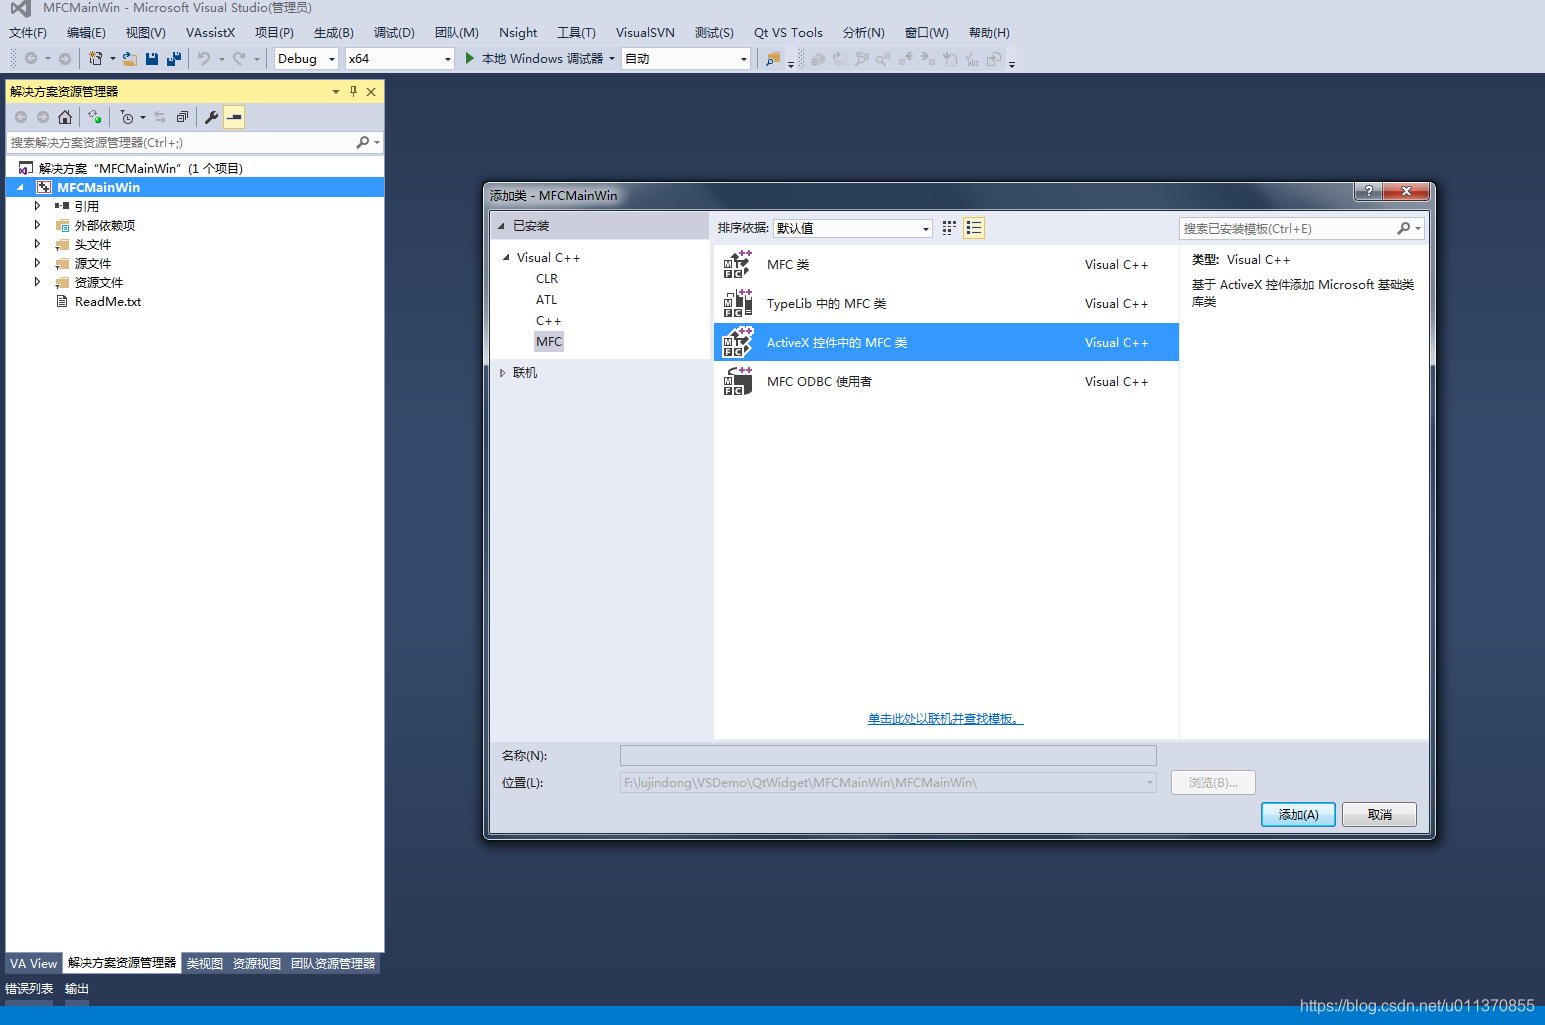
Task: Select the 解决方案 "MFCMainWin" root node
Action: coord(141,168)
